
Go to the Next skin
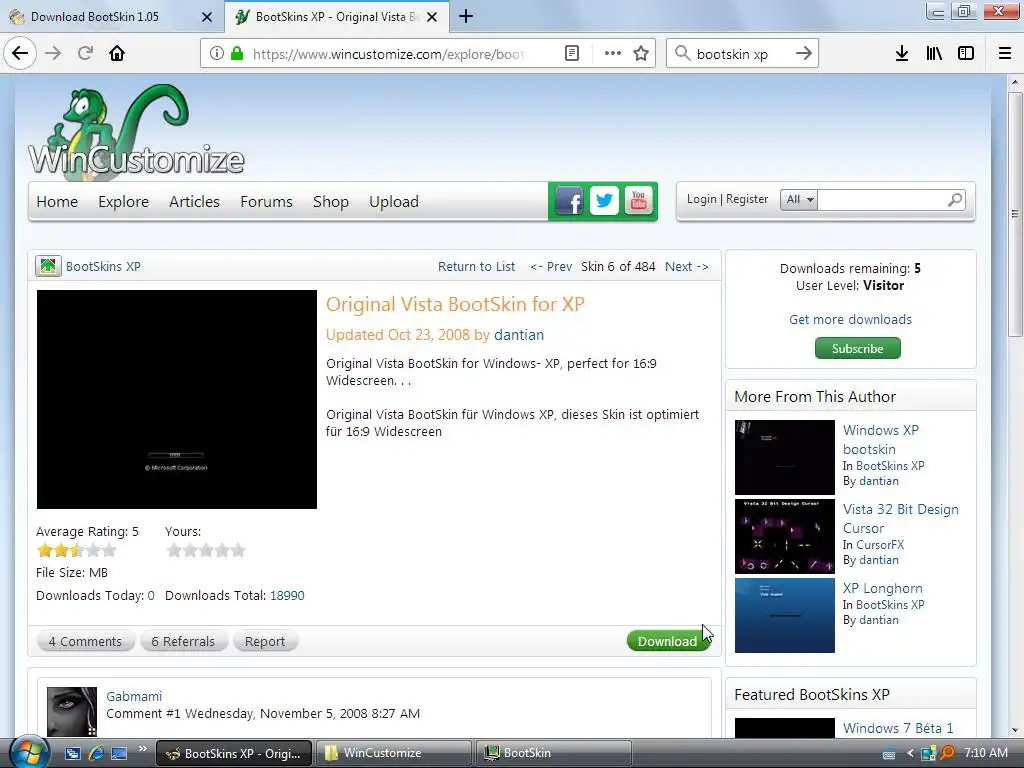tap(686, 266)
